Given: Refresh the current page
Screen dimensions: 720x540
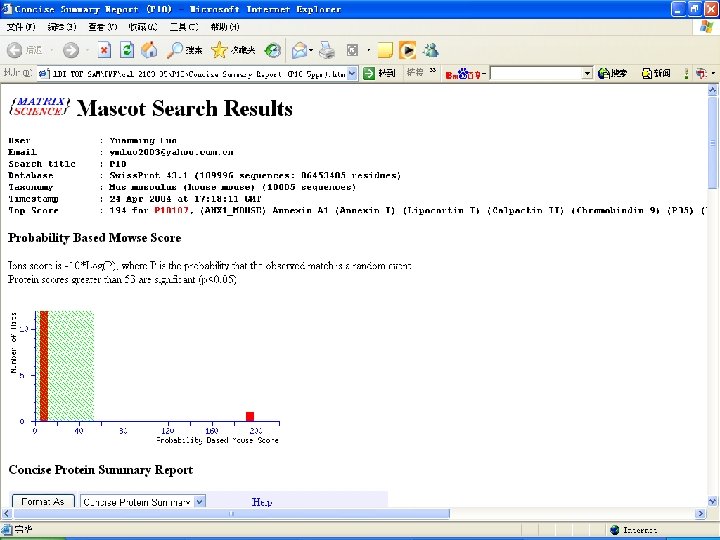Looking at the screenshot, I should tap(127, 50).
